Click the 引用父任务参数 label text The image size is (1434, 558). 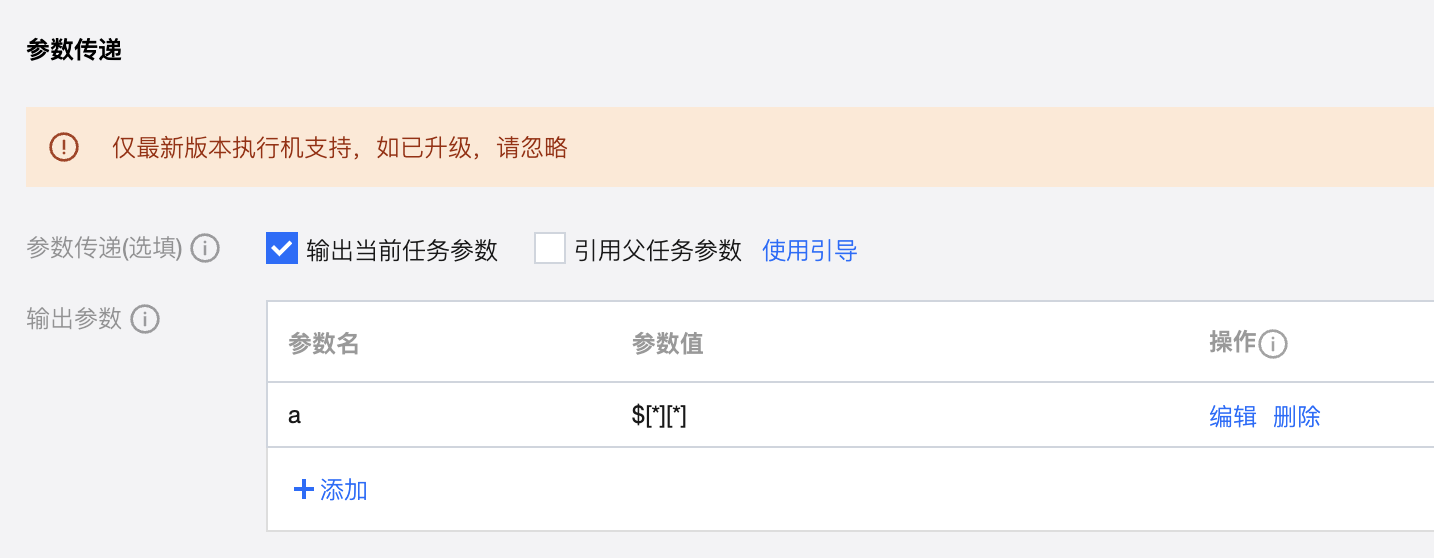pos(657,250)
